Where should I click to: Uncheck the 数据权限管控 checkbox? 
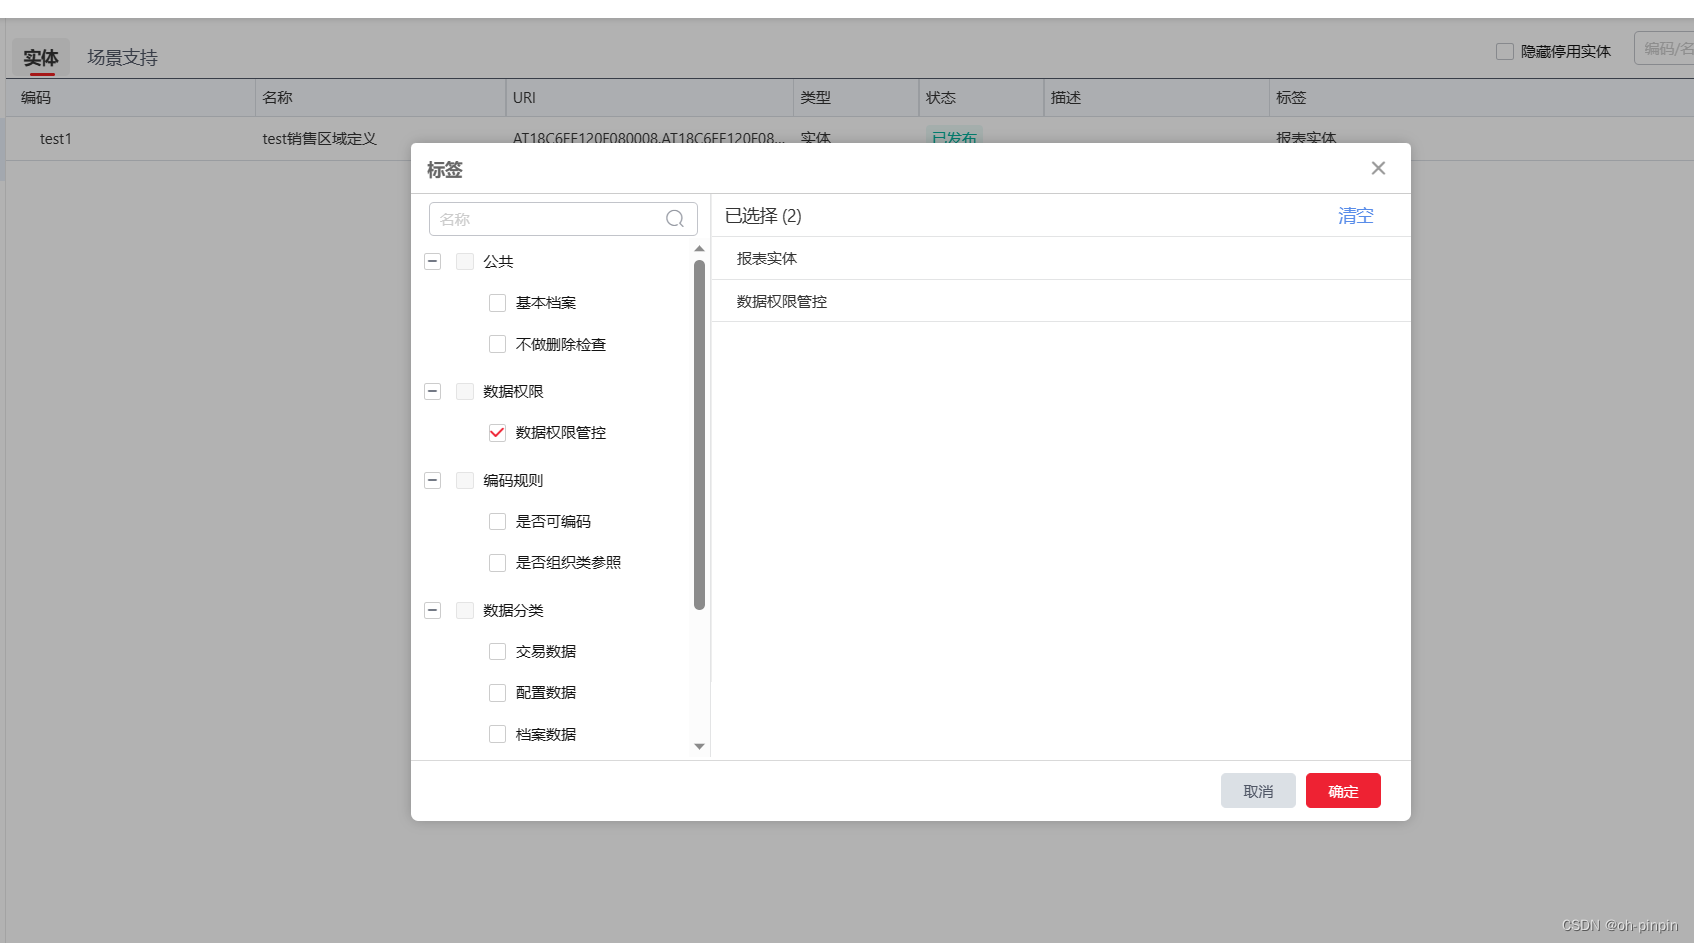pos(497,432)
